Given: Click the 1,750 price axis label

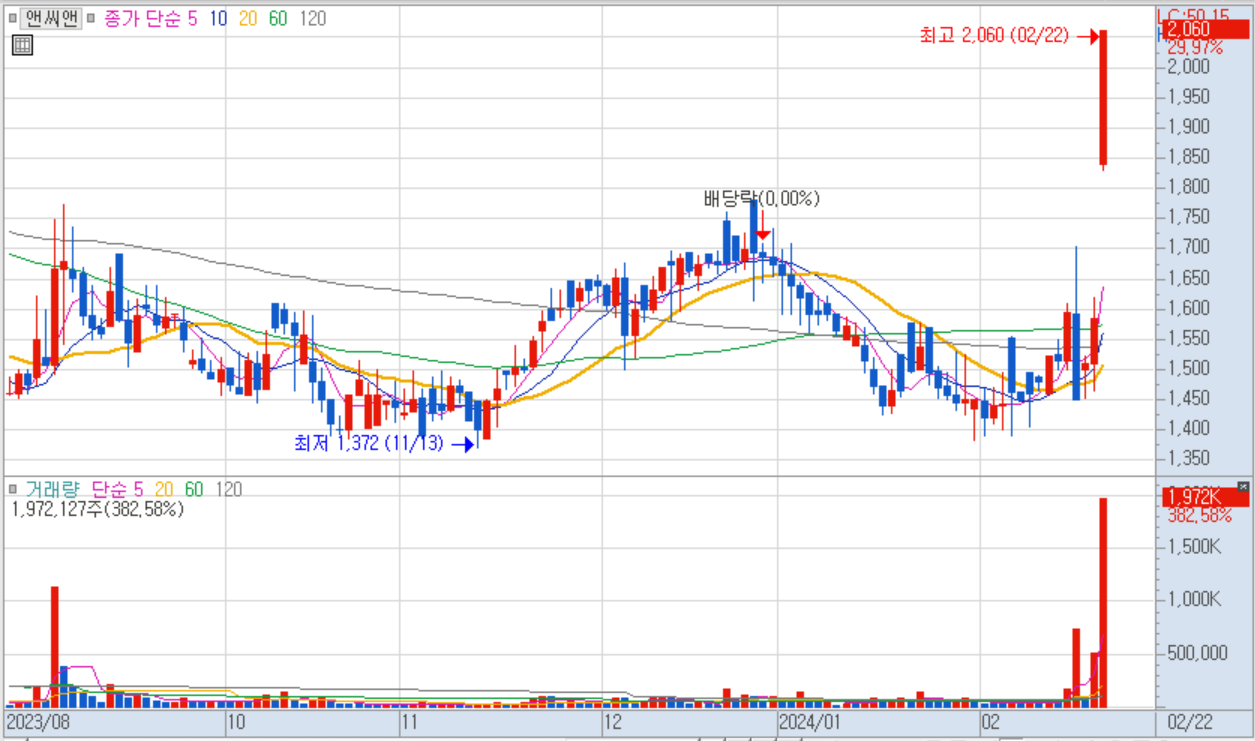Looking at the screenshot, I should pyautogui.click(x=1188, y=217).
